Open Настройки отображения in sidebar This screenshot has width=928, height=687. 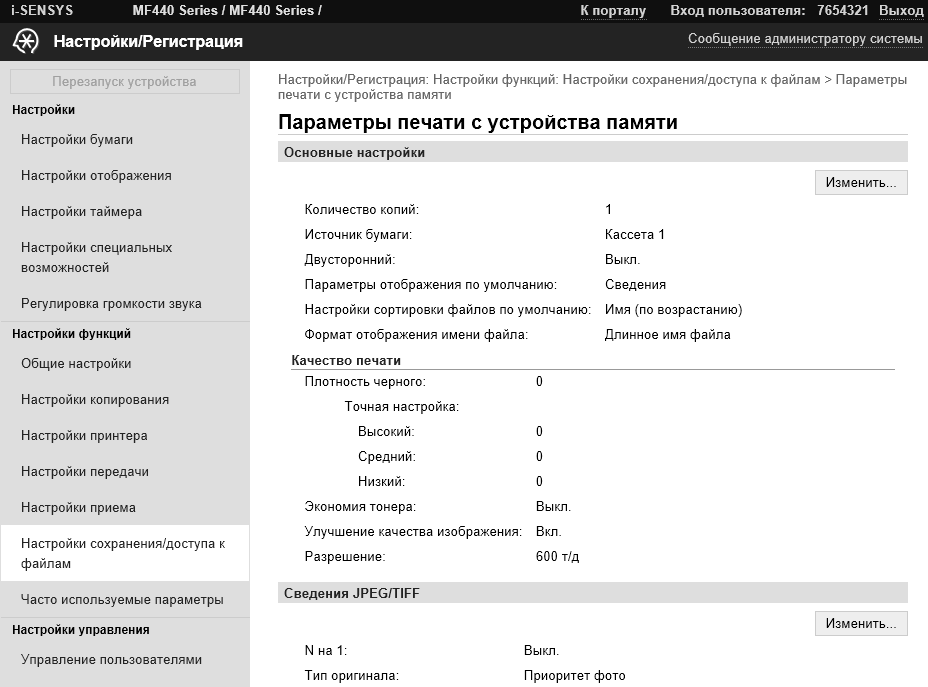(96, 176)
